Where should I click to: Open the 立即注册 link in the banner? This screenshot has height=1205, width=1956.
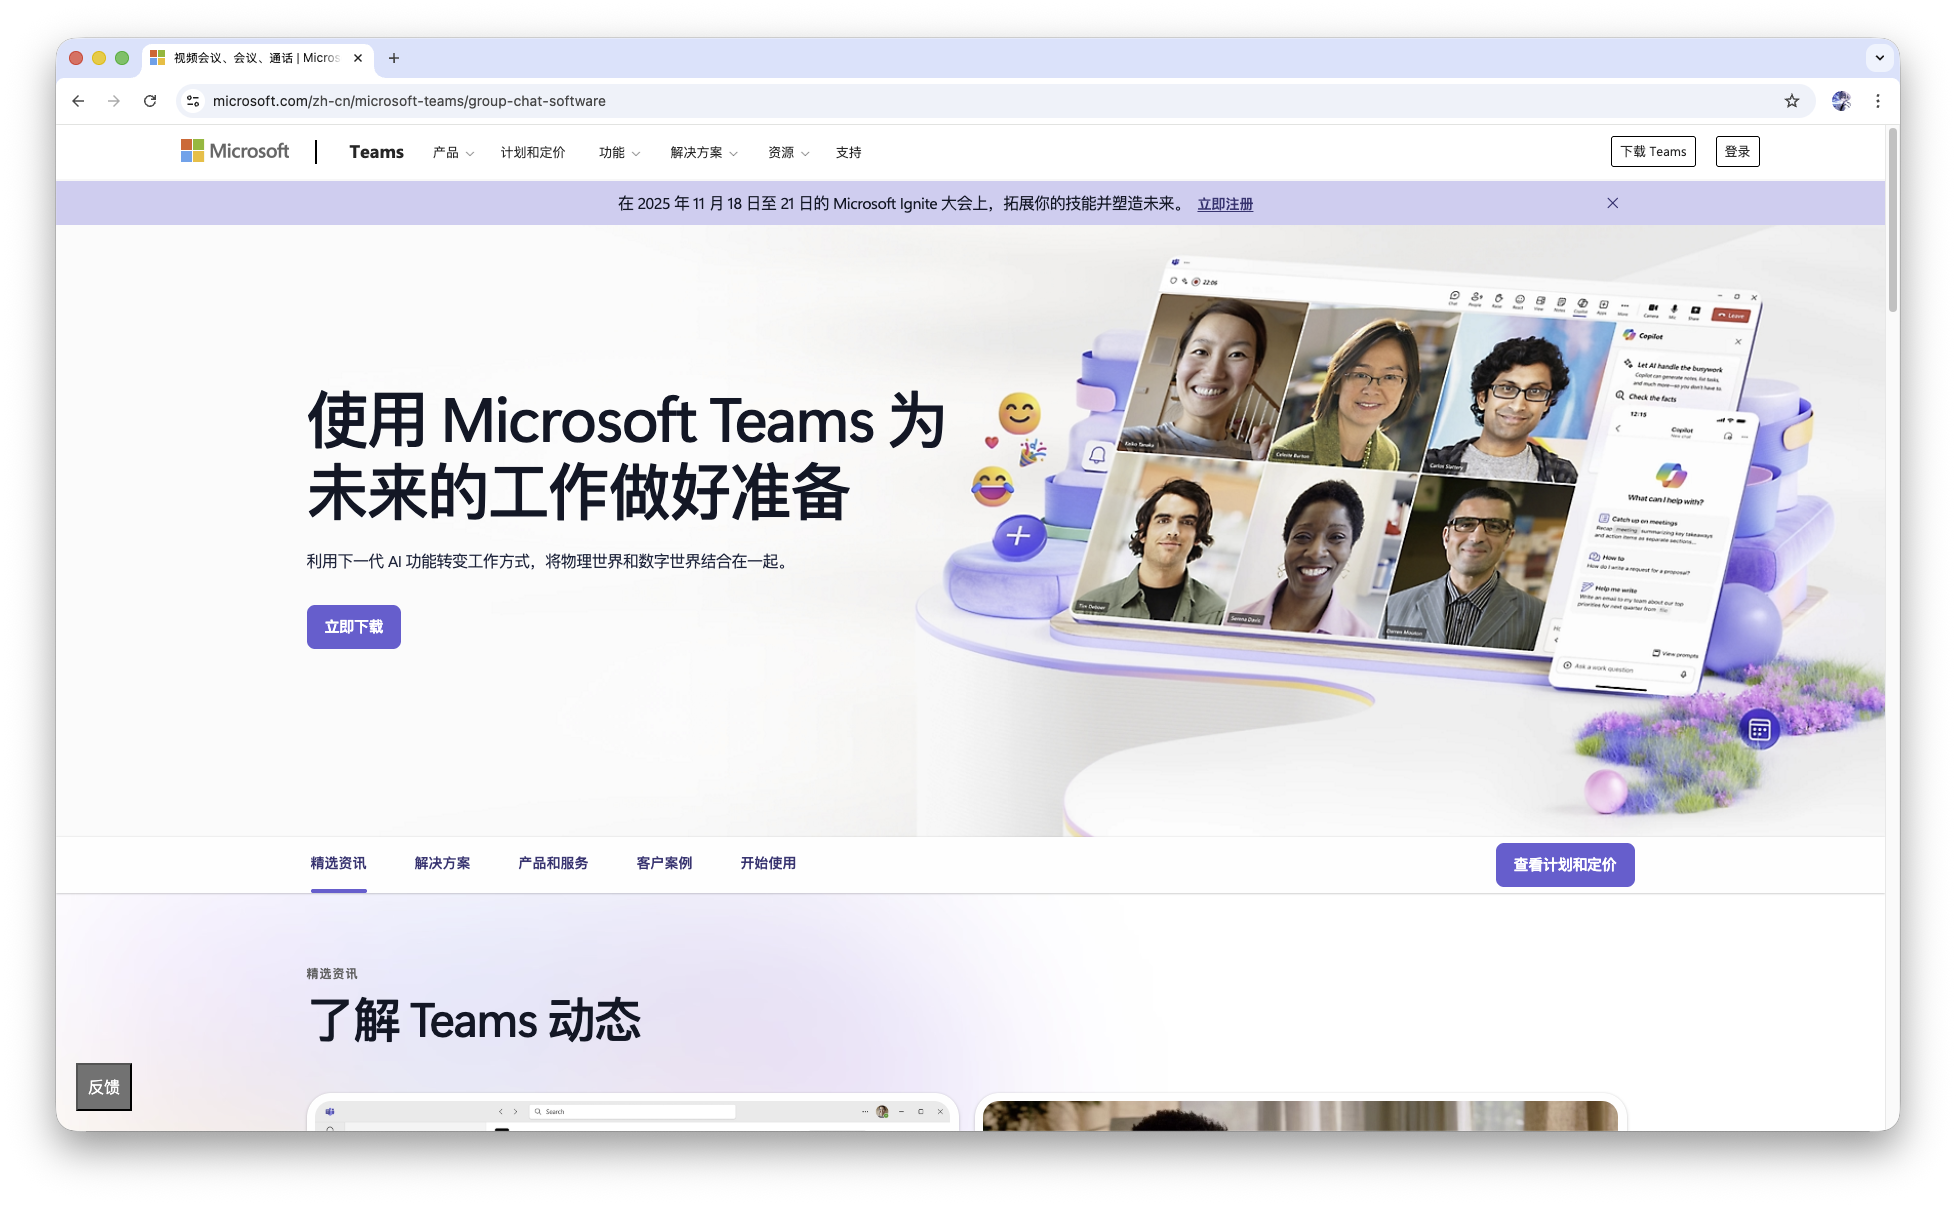[1225, 204]
